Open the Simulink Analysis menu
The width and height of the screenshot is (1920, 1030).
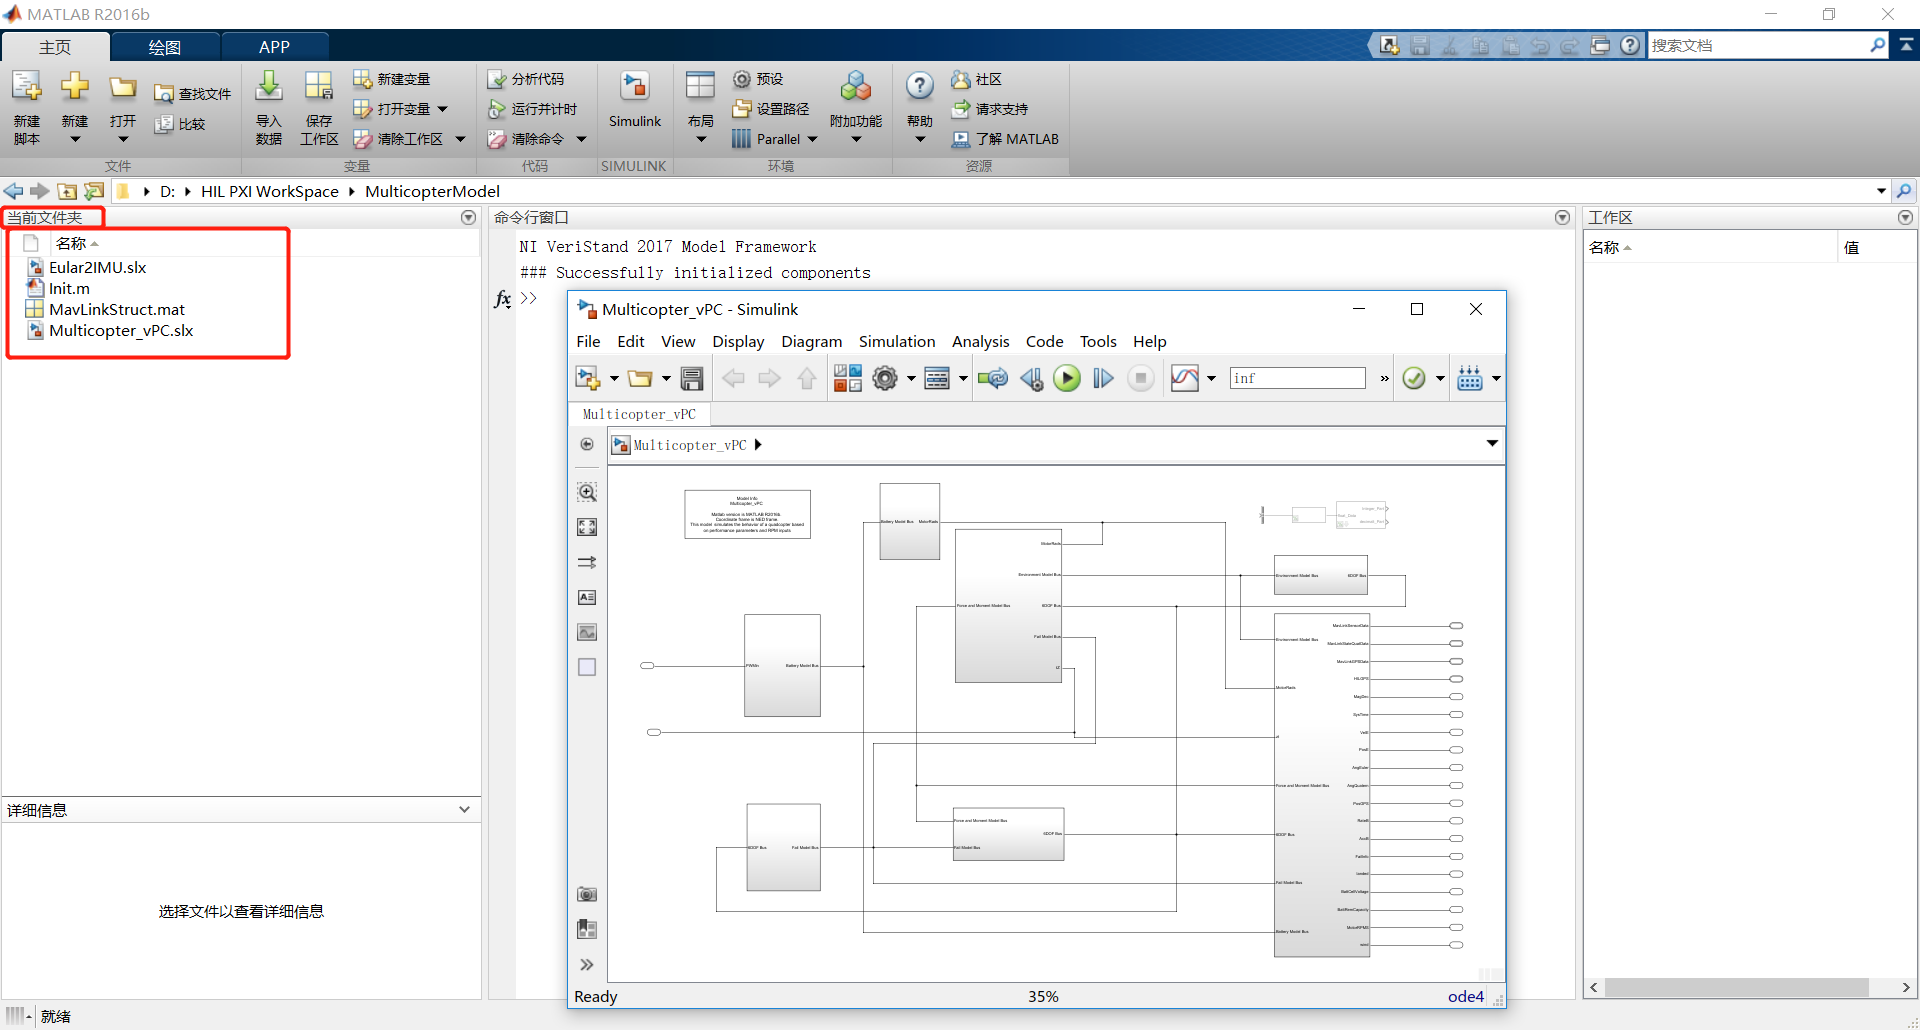coord(980,341)
